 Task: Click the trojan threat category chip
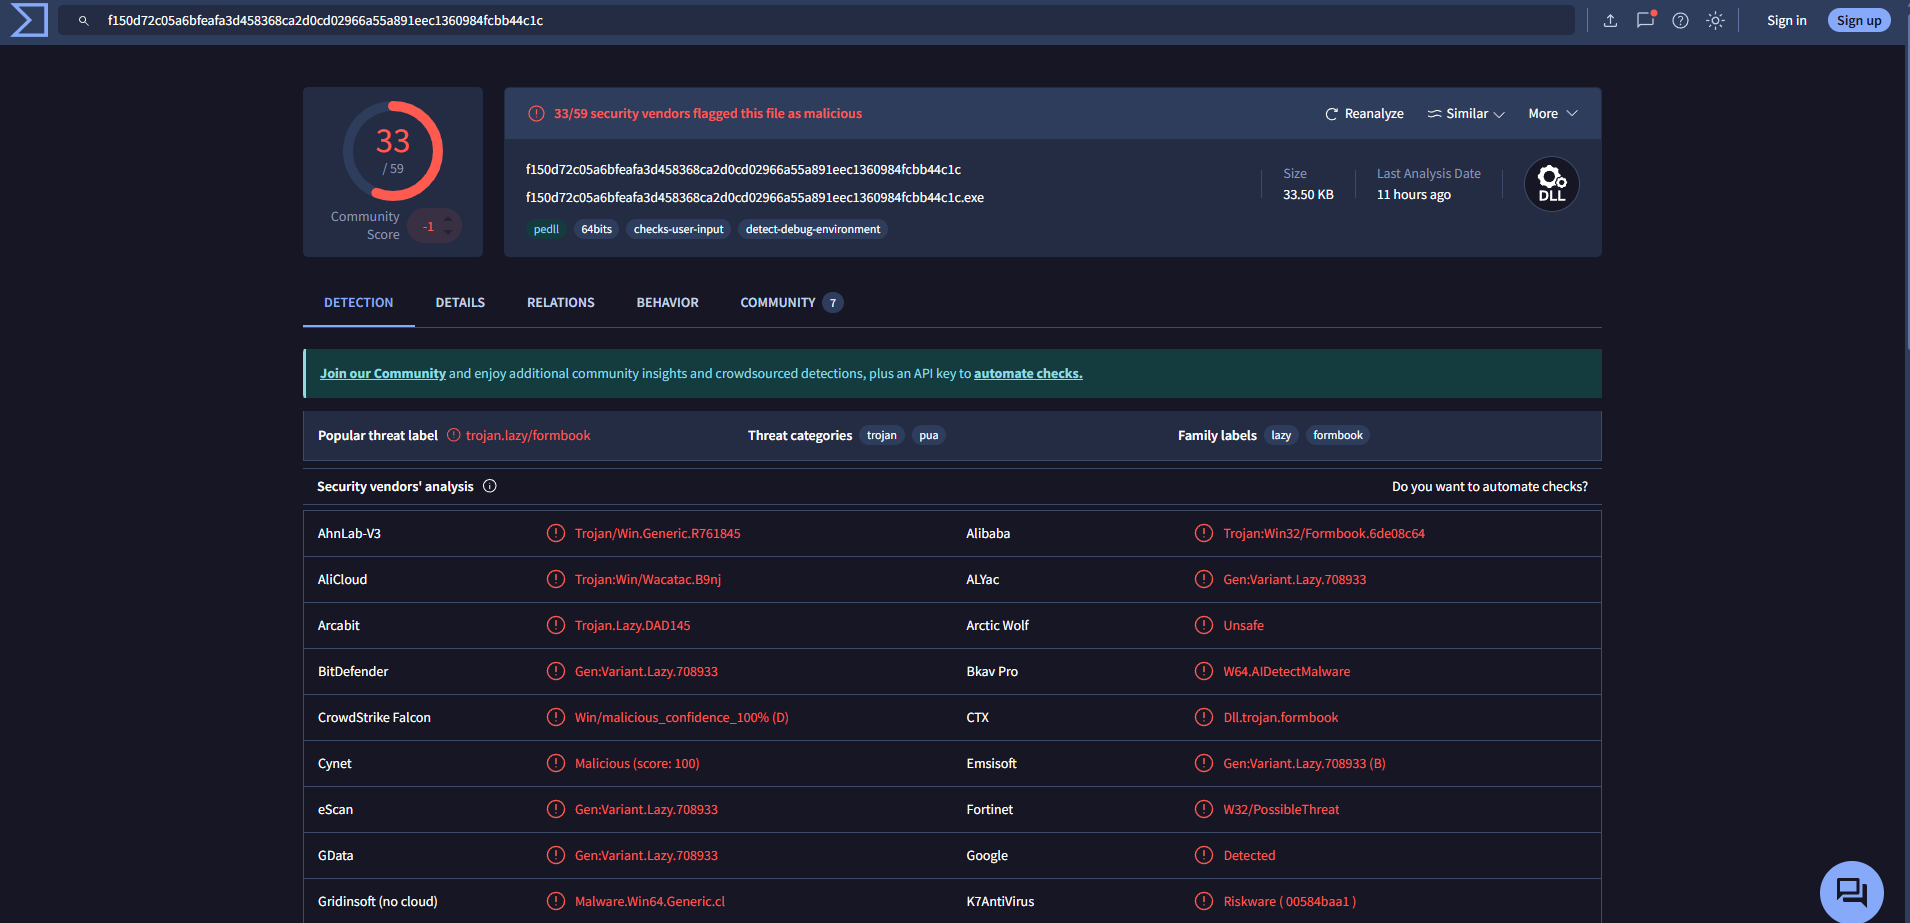pos(882,435)
